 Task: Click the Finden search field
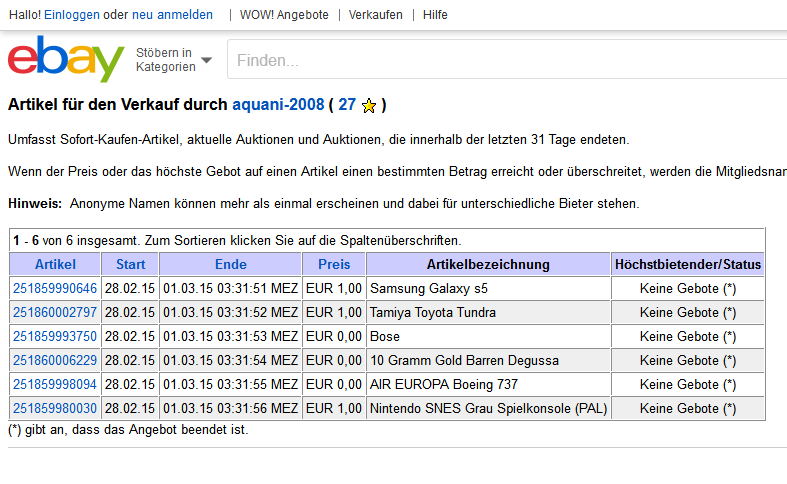point(507,60)
